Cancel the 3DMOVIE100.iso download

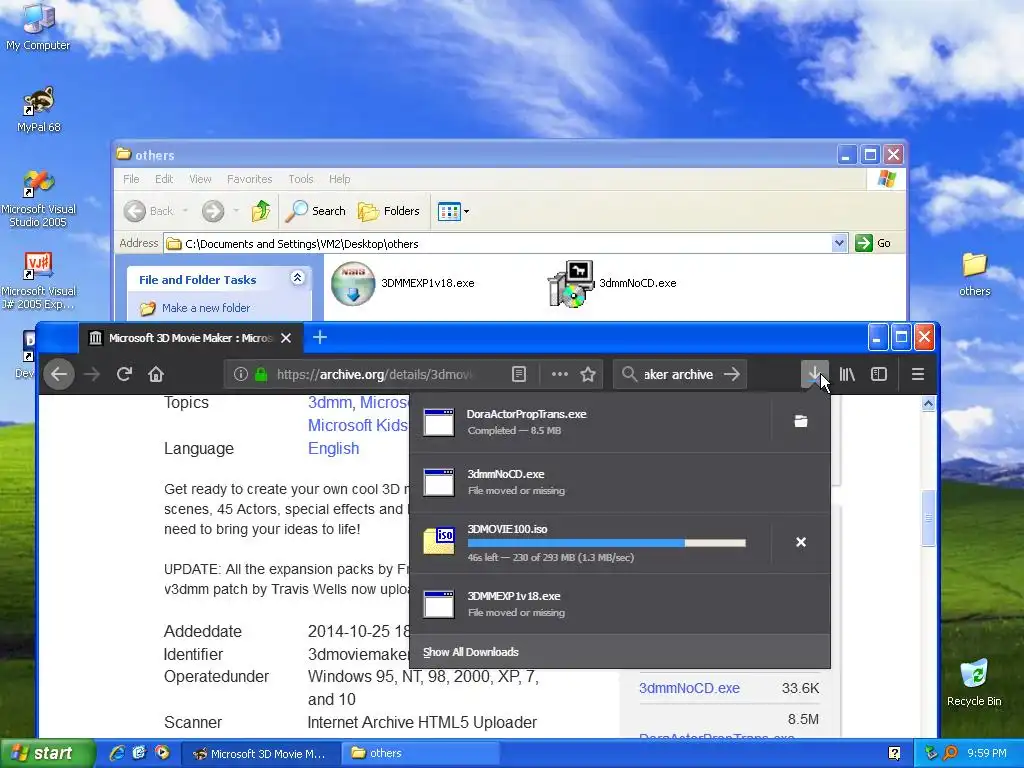pos(801,542)
